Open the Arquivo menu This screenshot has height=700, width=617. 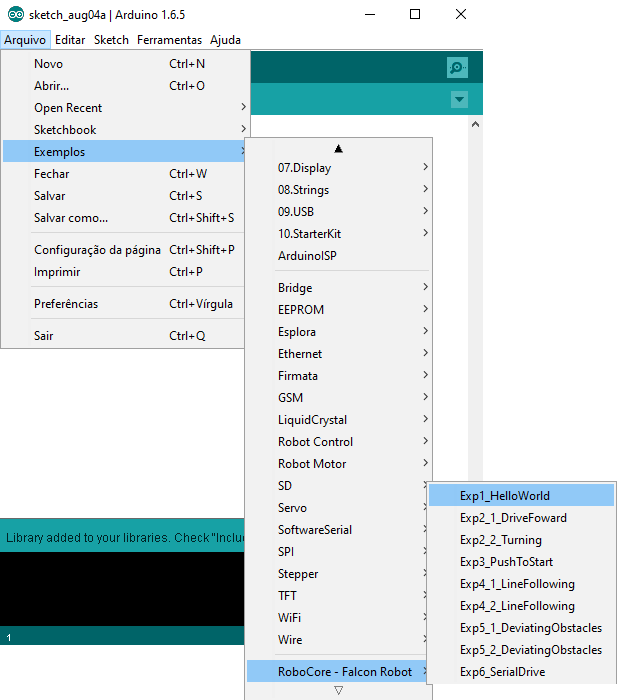point(25,40)
